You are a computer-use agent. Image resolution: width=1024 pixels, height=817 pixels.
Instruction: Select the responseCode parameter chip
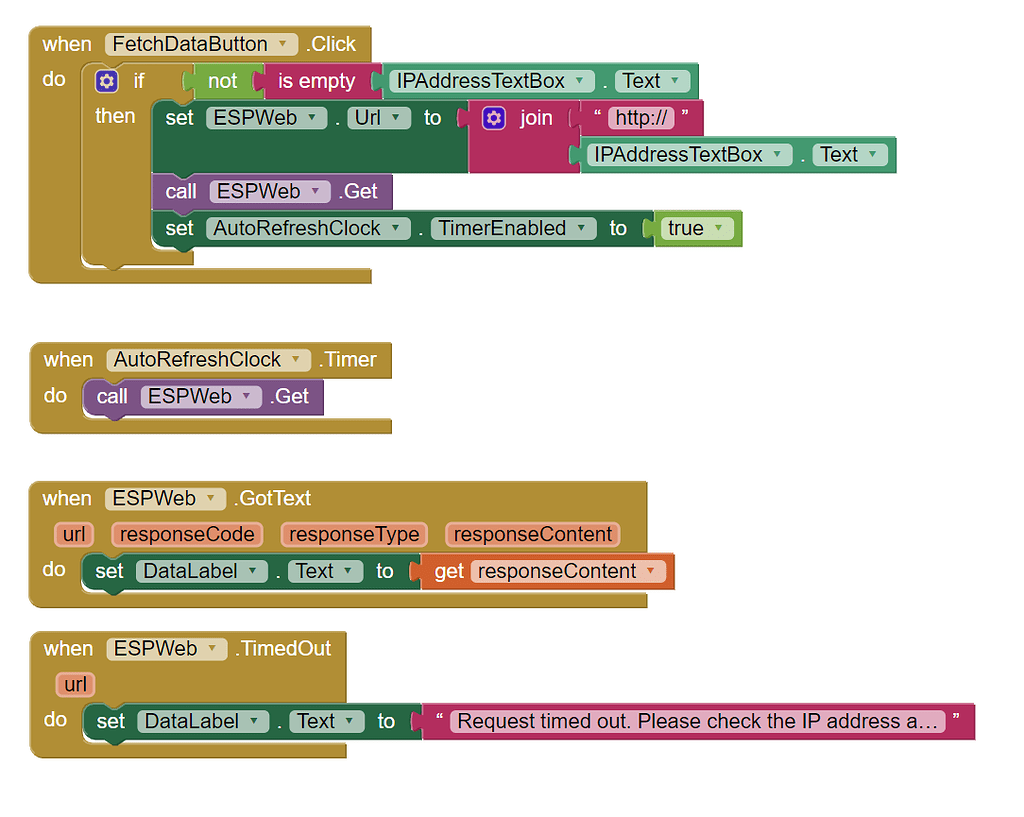187,534
